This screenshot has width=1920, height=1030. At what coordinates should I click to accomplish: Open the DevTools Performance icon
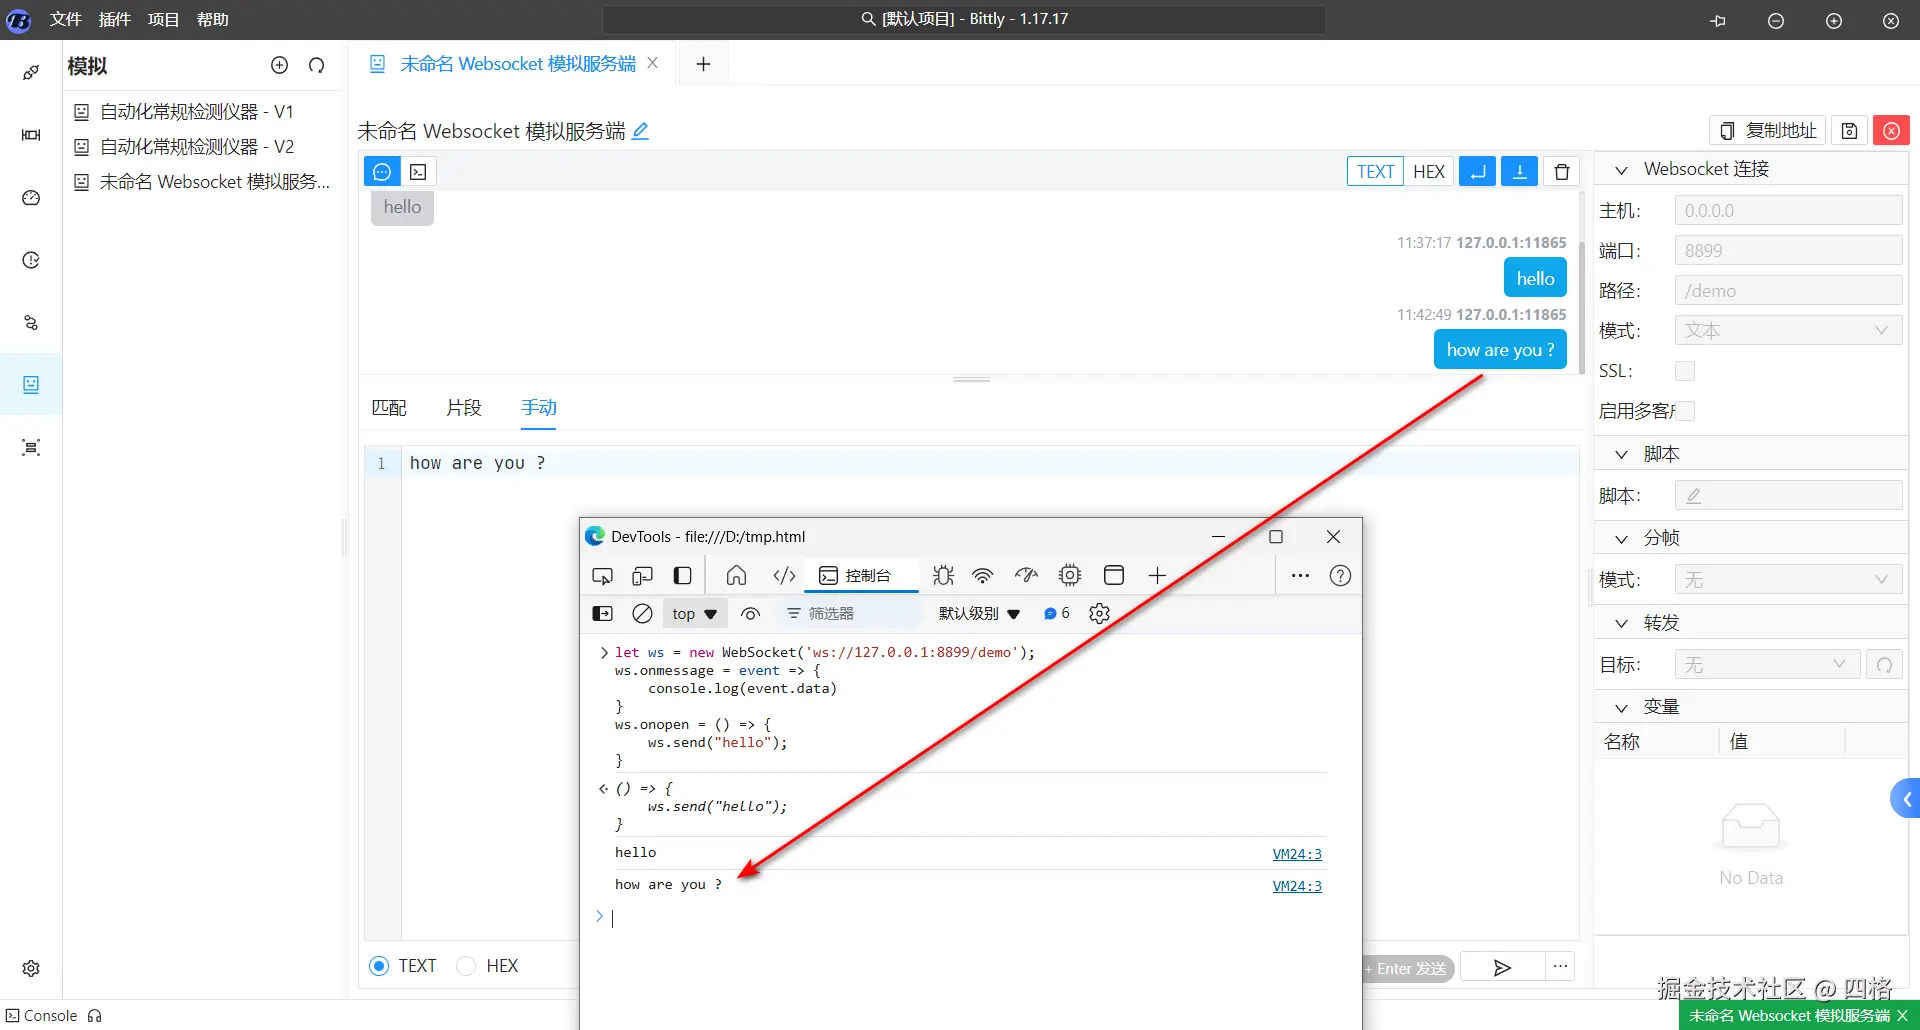1026,575
